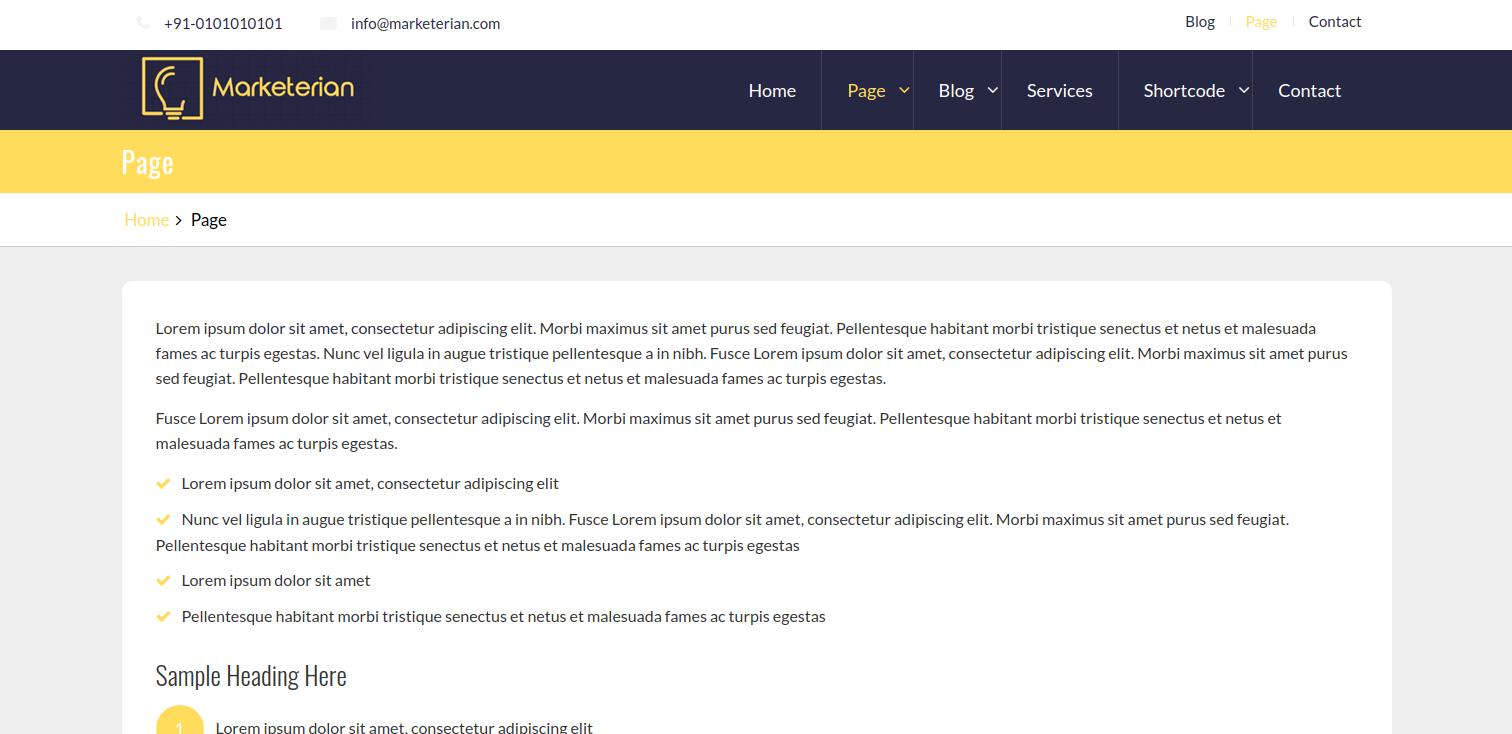Image resolution: width=1512 pixels, height=734 pixels.
Task: Expand the Blog submenu chevron in navbar
Action: [x=992, y=90]
